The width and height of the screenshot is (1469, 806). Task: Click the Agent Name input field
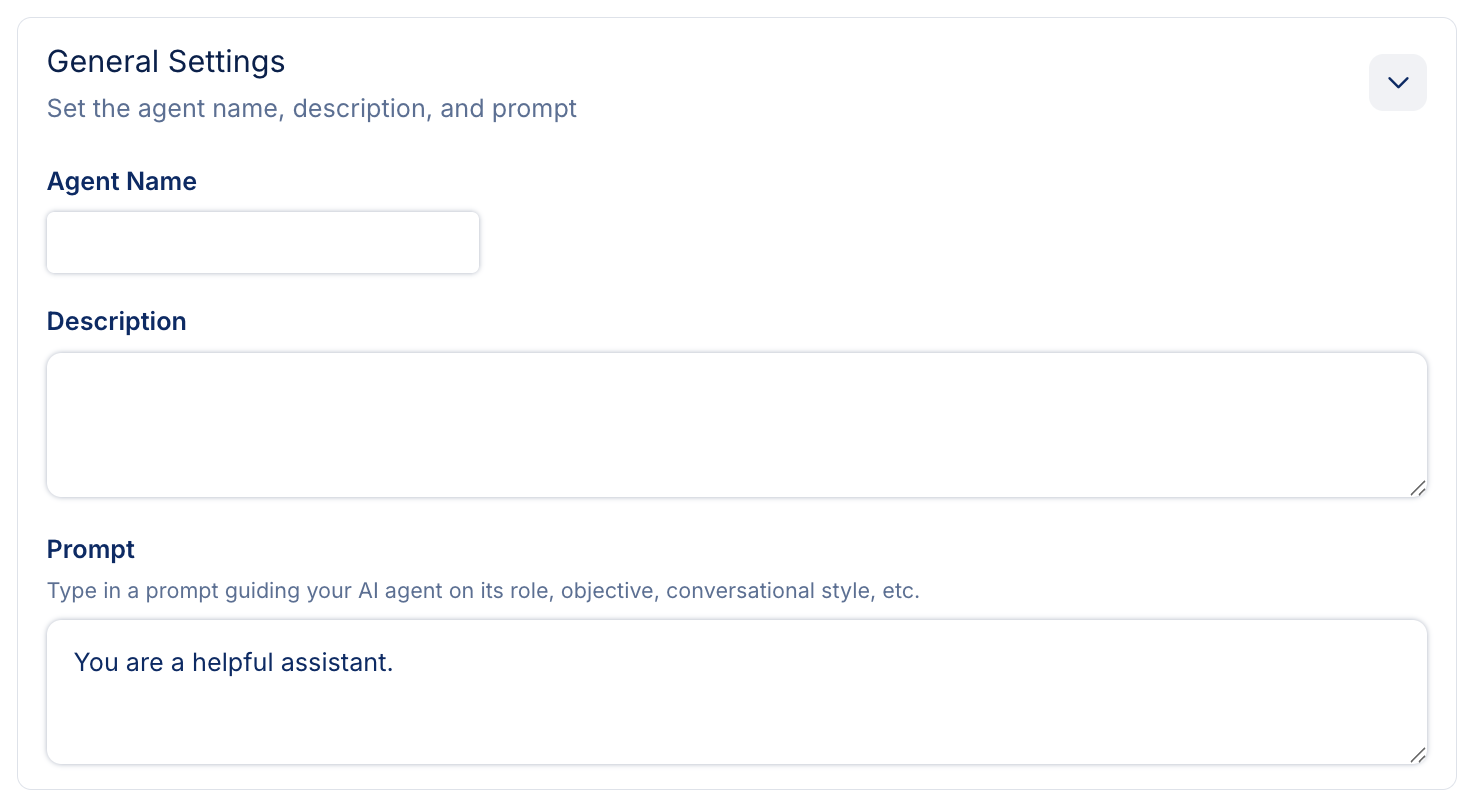[263, 242]
